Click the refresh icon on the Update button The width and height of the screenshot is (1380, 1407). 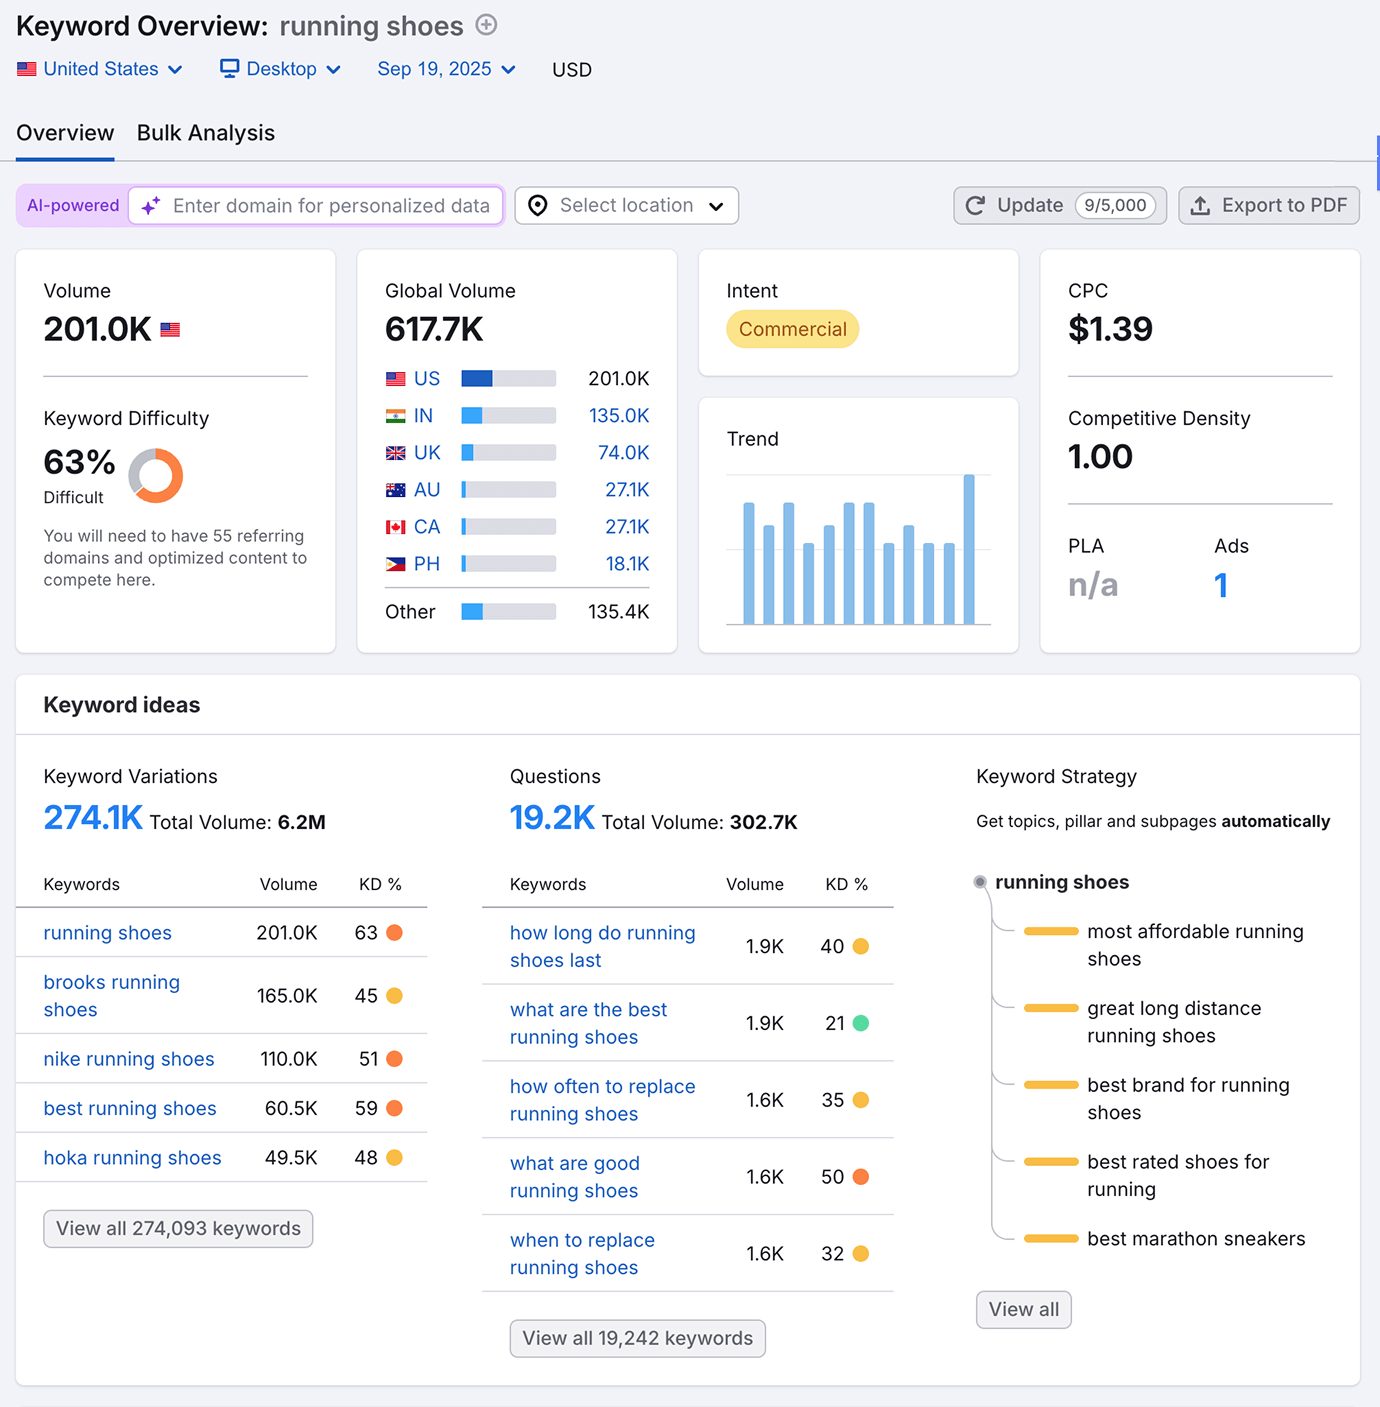[x=975, y=205]
